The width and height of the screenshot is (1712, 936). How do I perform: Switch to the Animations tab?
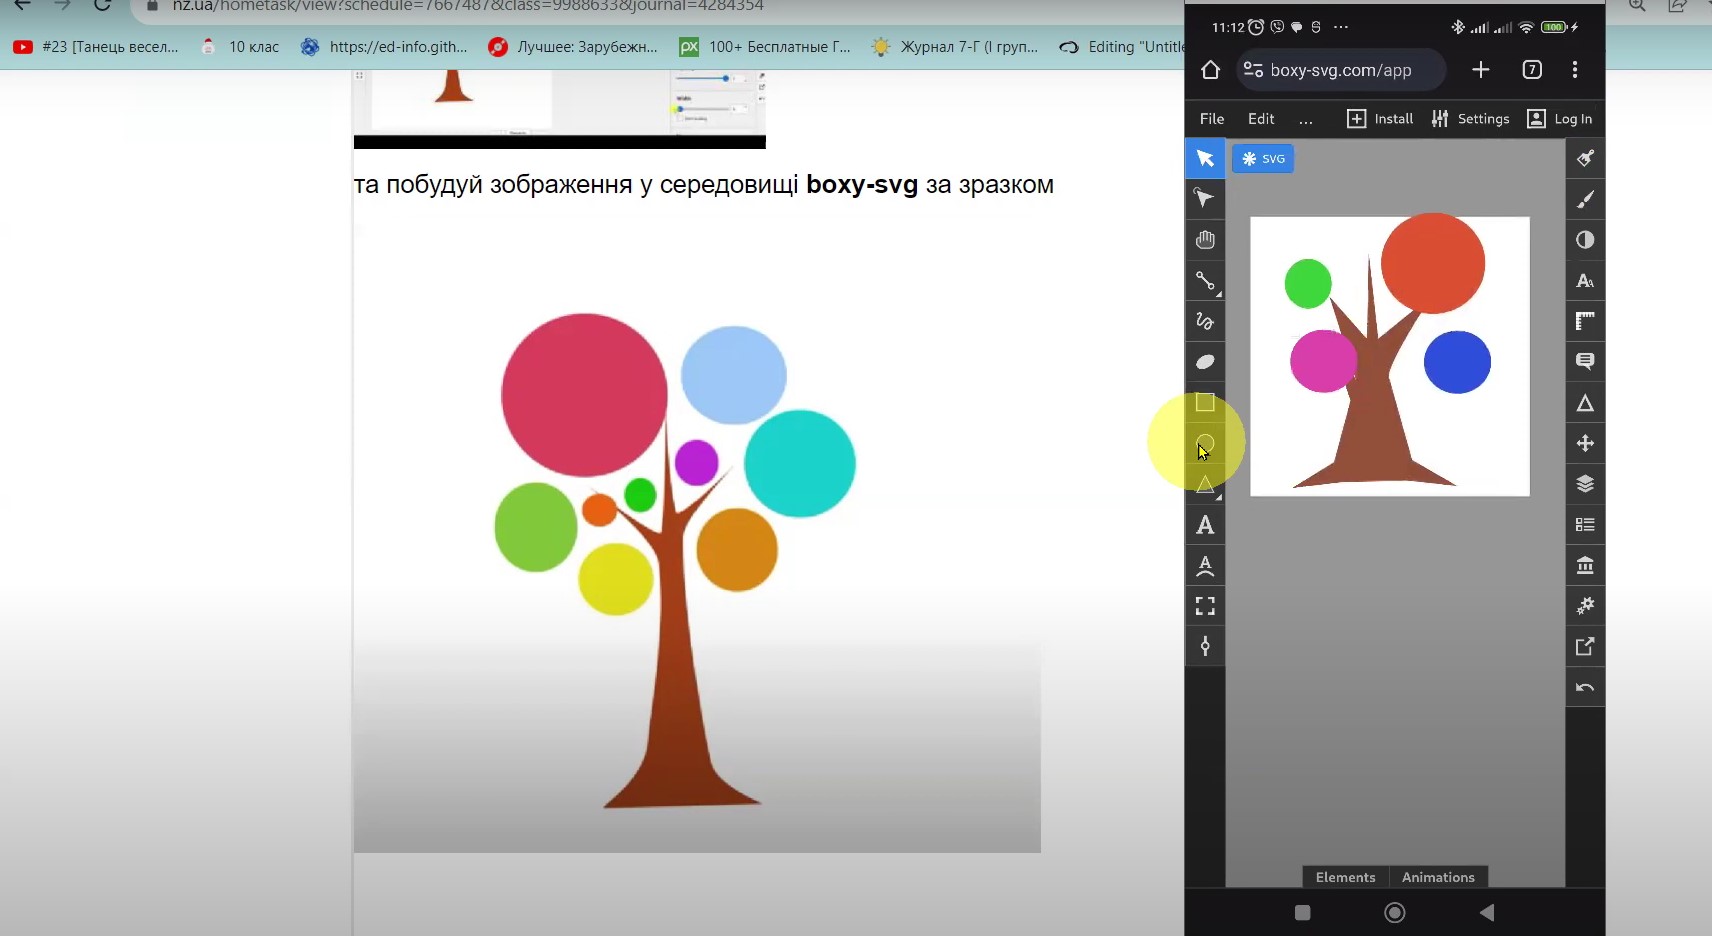(1438, 877)
